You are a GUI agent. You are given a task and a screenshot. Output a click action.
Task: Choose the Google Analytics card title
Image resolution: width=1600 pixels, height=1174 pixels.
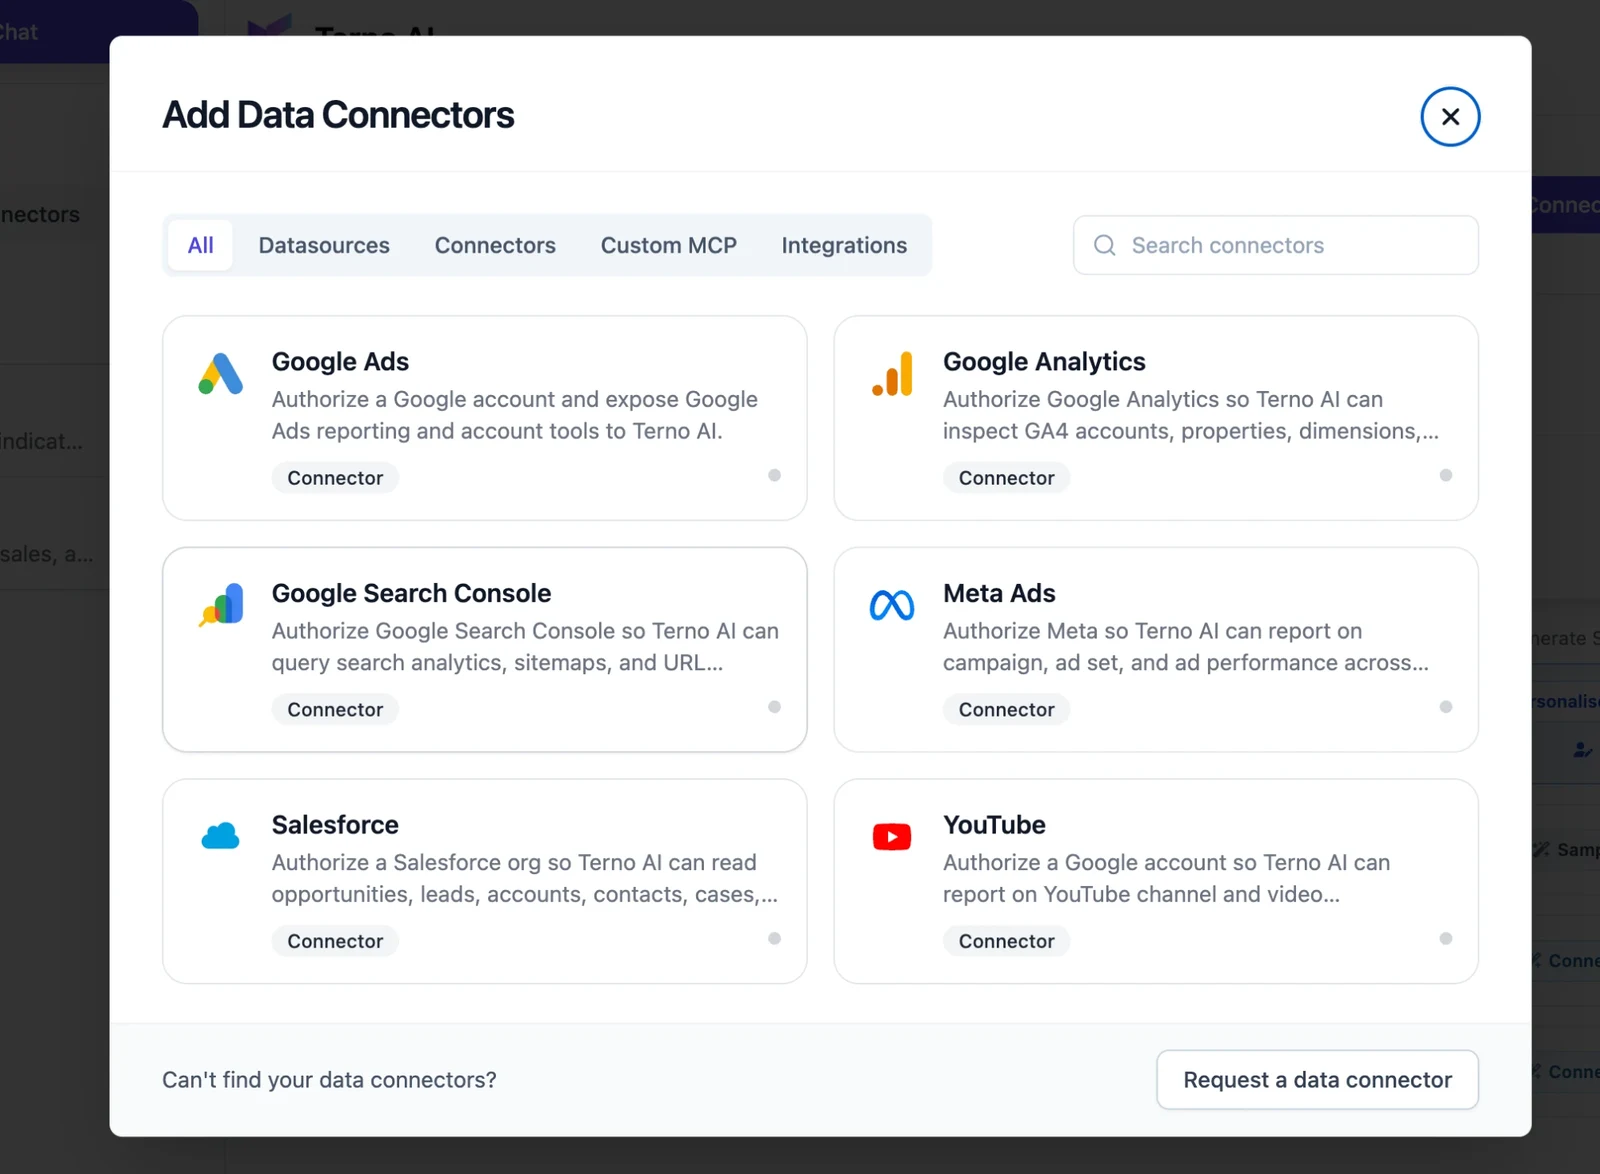click(x=1044, y=362)
